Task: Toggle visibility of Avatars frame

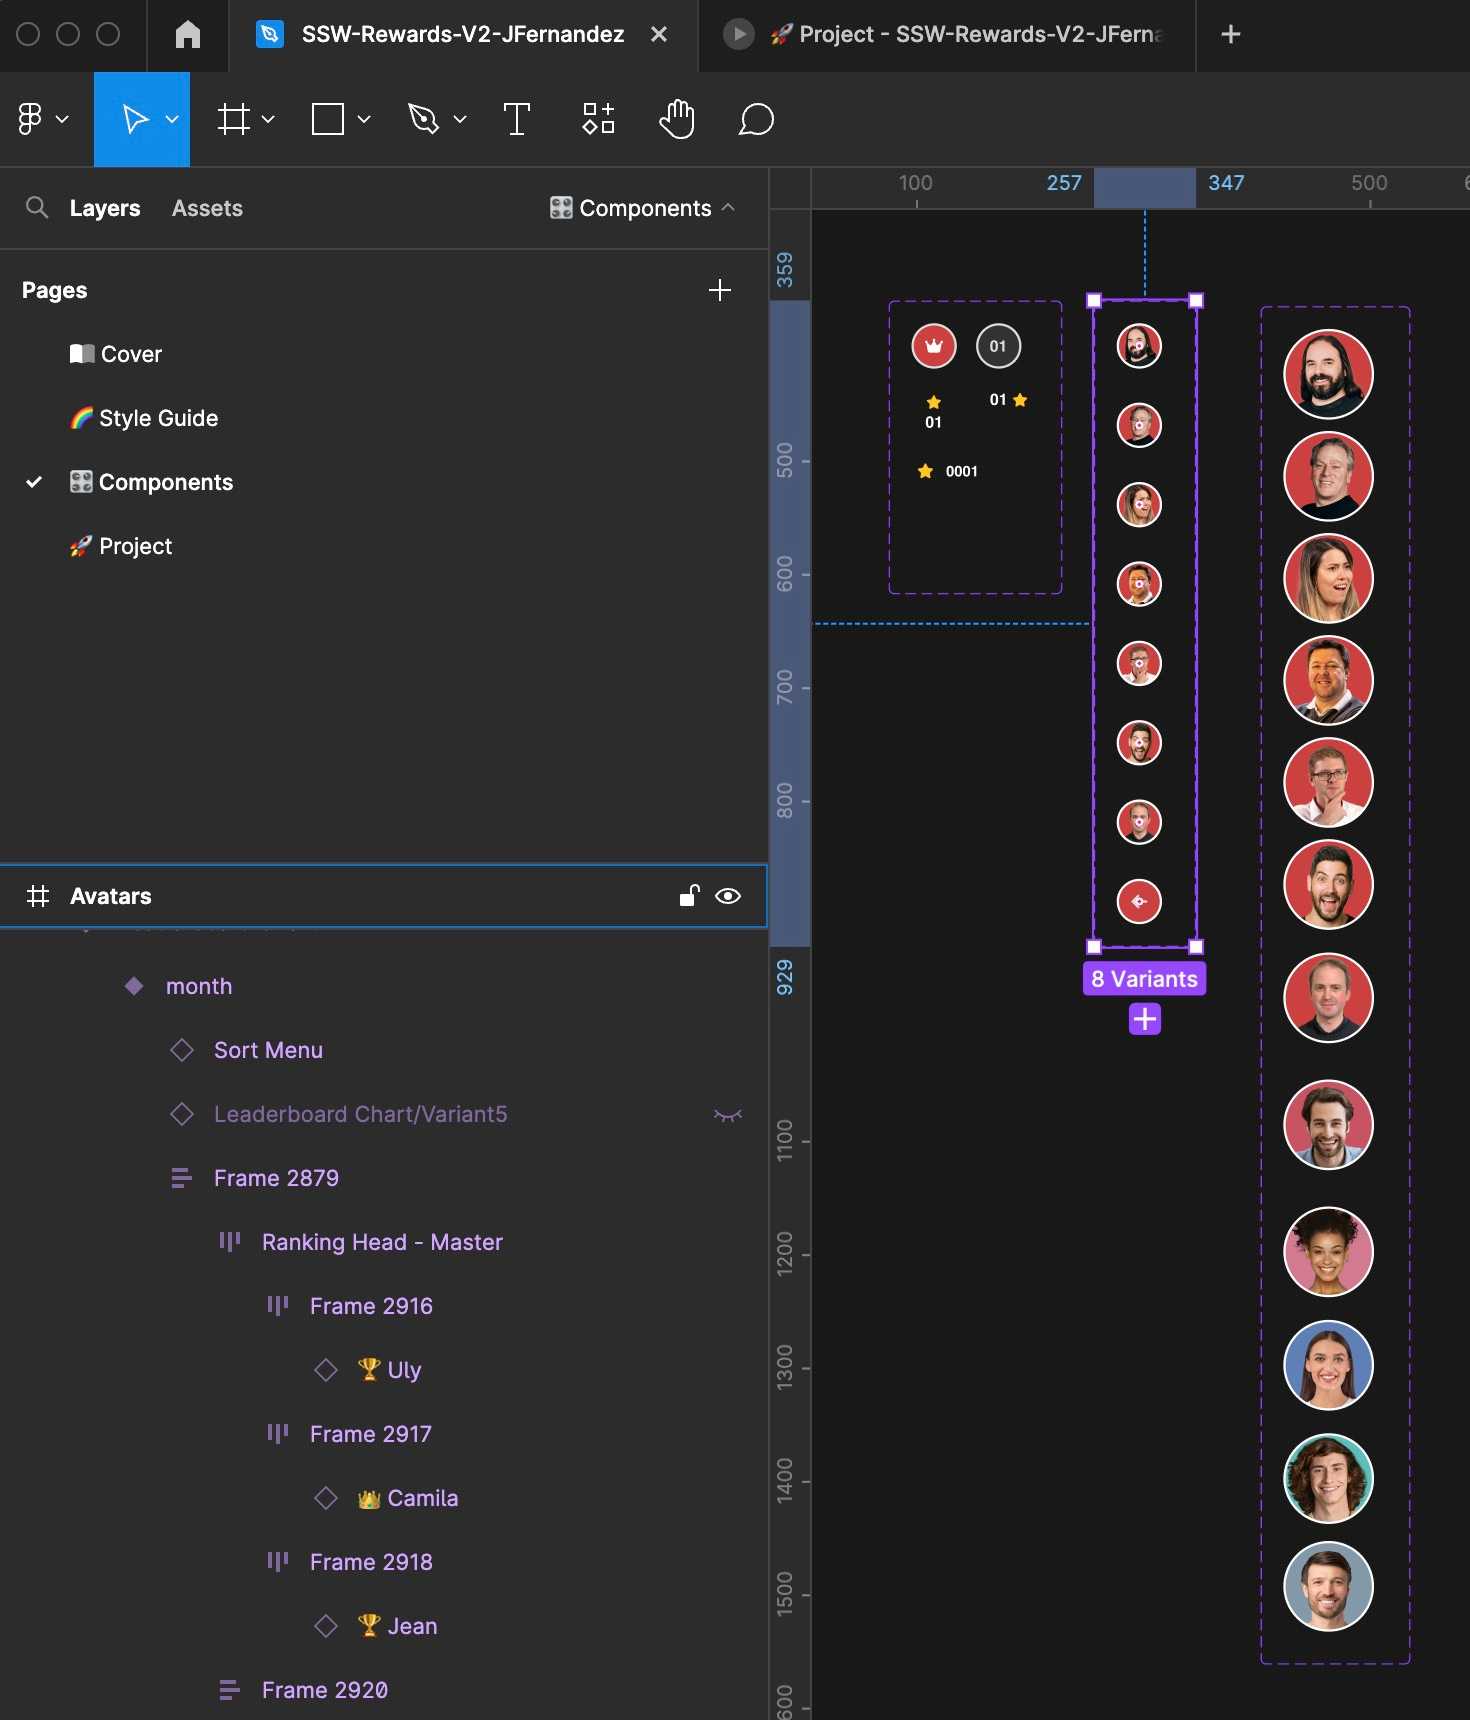Action: 728,896
